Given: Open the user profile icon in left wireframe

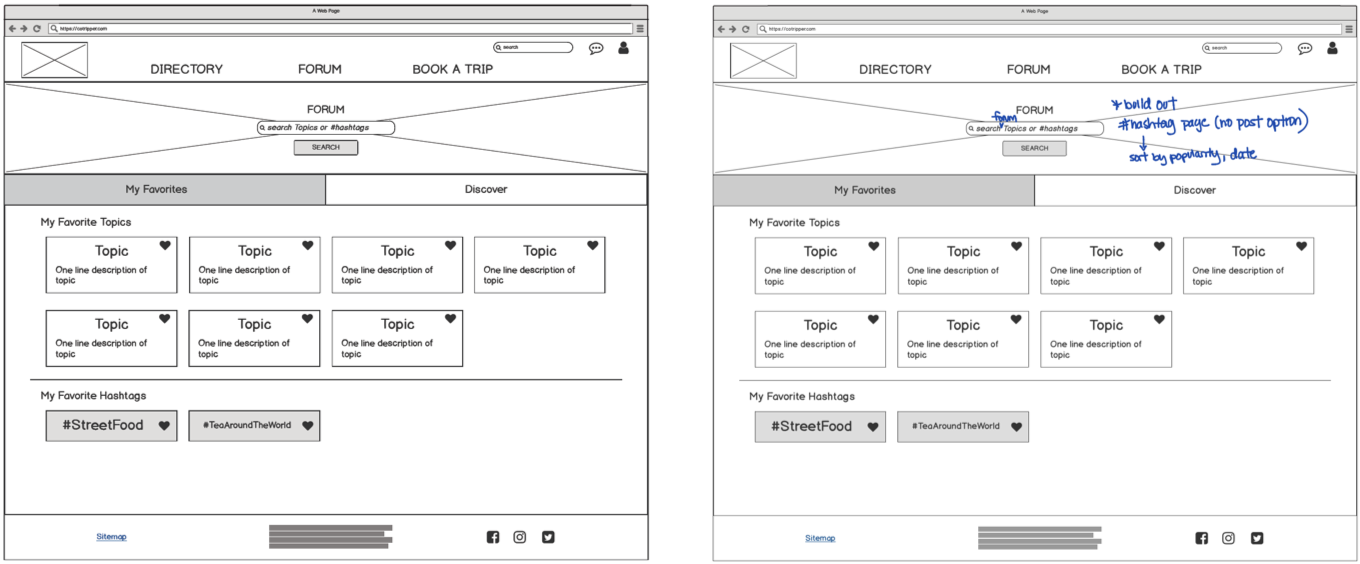Looking at the screenshot, I should (623, 47).
